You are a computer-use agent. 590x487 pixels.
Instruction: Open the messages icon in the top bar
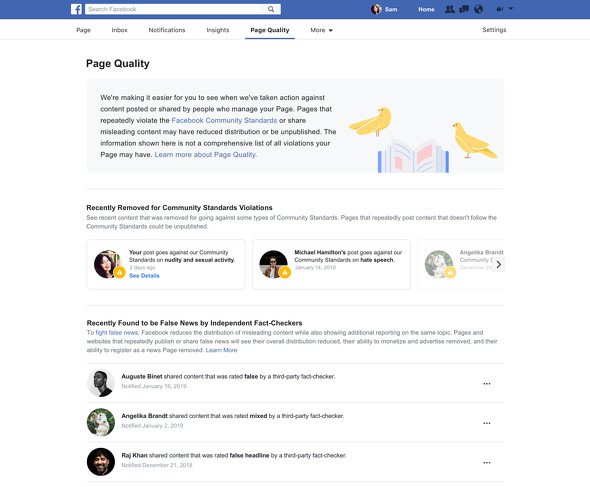click(x=464, y=9)
